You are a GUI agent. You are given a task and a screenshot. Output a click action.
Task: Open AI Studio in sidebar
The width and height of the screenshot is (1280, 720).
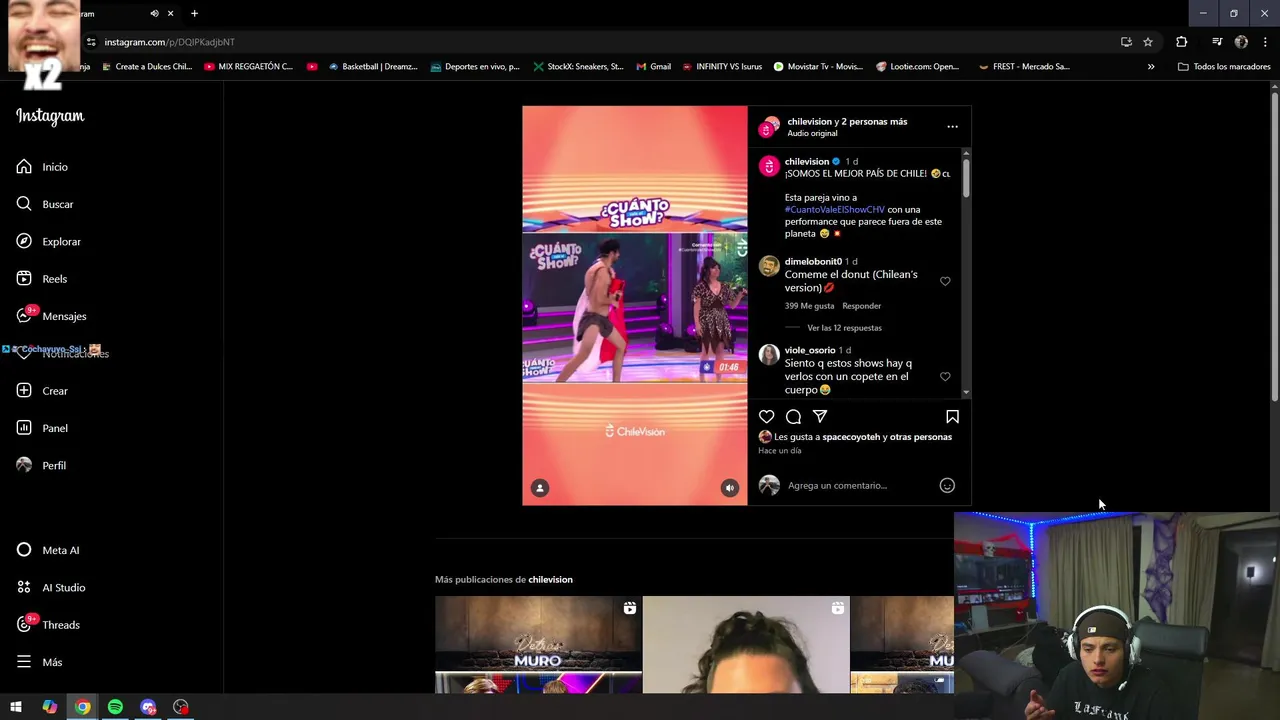click(50, 587)
